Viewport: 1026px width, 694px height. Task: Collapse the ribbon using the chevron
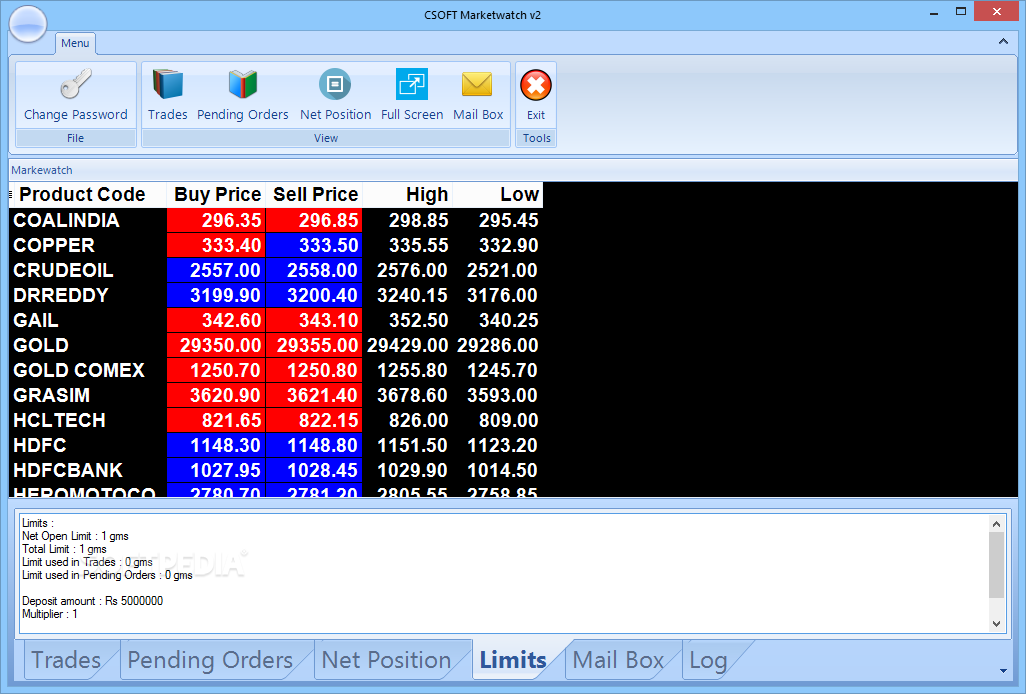pyautogui.click(x=1003, y=42)
